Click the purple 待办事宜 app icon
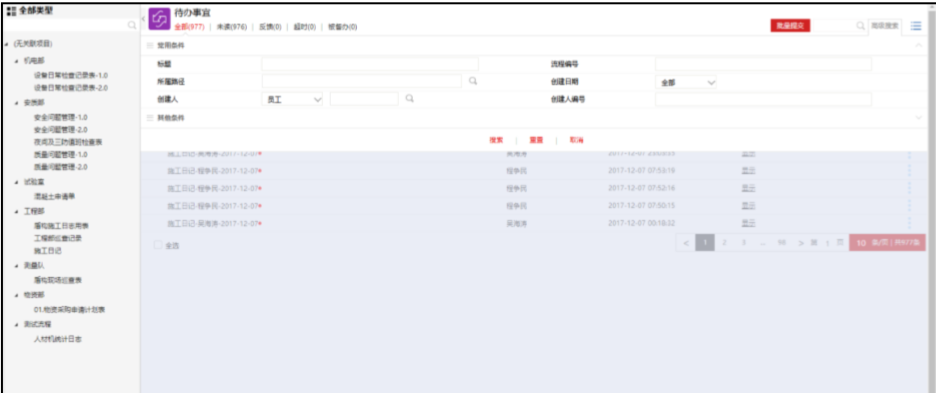This screenshot has width=936, height=393. (159, 19)
